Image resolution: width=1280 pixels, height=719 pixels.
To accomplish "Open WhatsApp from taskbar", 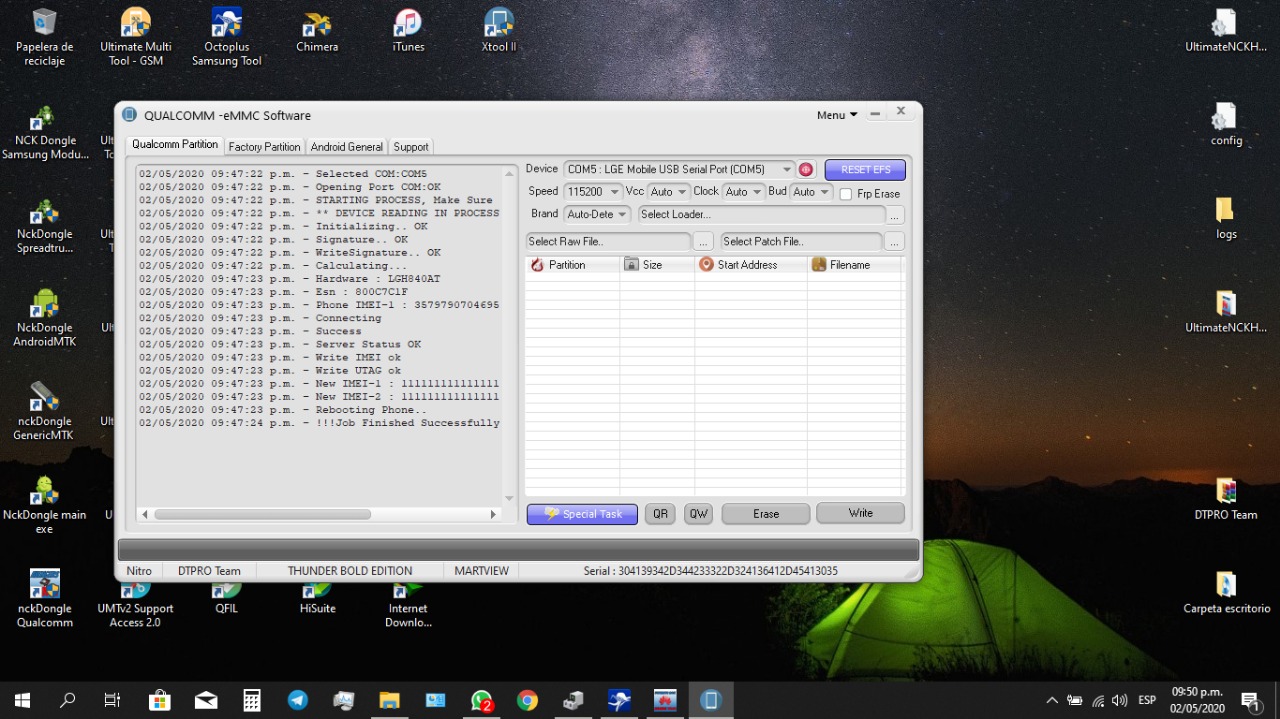I will 482,700.
